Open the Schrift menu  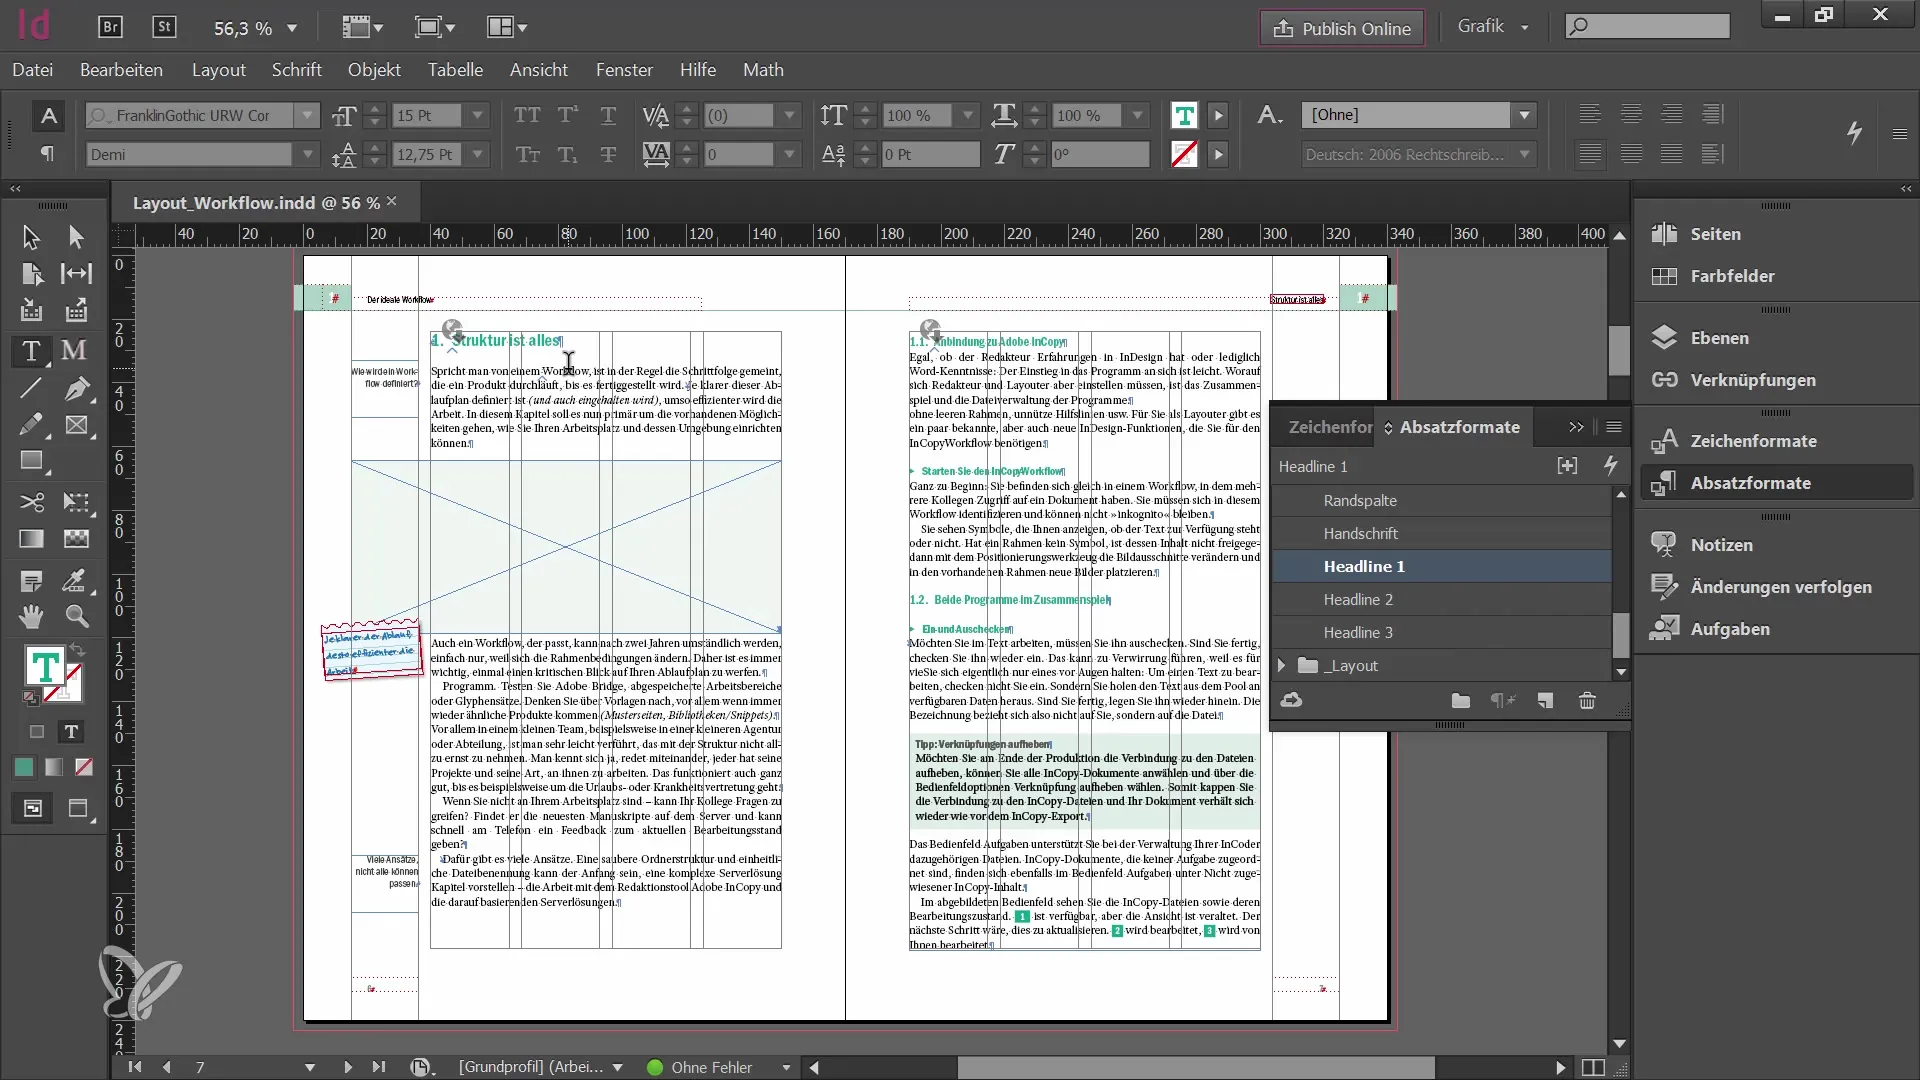[297, 70]
